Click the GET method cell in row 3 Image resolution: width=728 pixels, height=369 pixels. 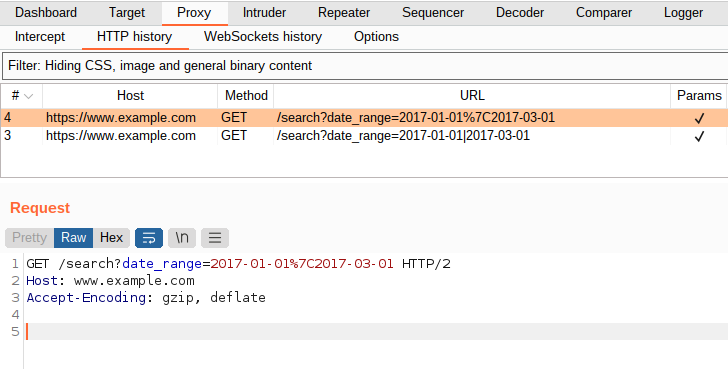tap(234, 136)
